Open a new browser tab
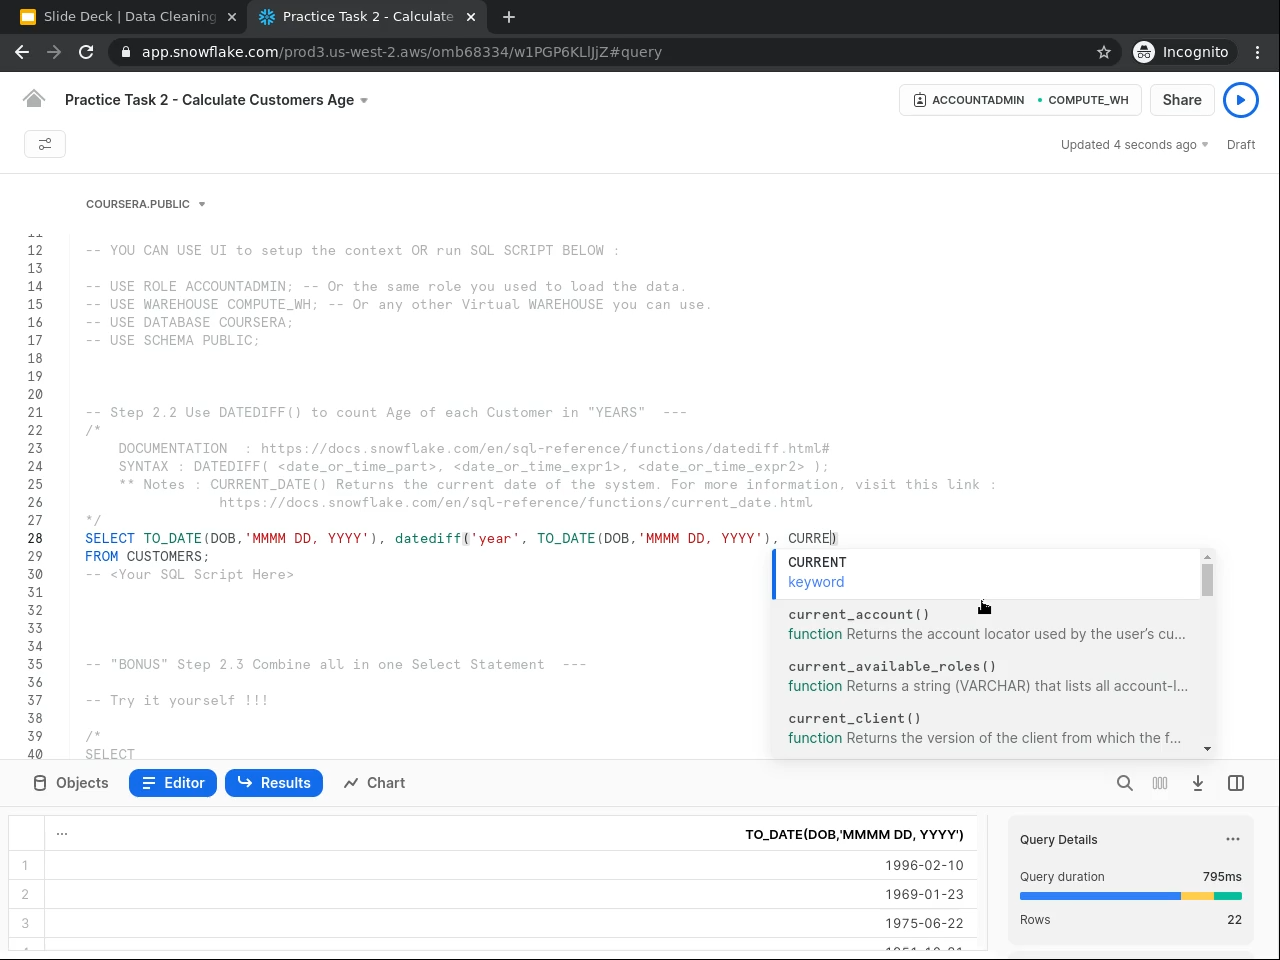The width and height of the screenshot is (1280, 960). [509, 17]
